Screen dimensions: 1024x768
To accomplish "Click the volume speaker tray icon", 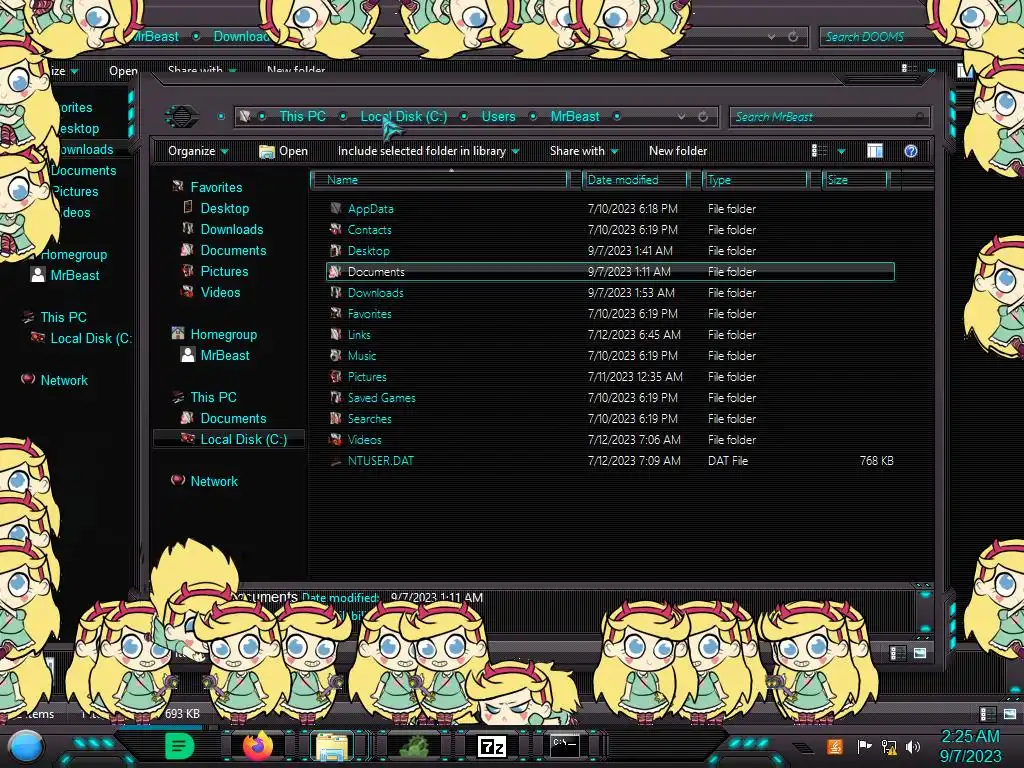I will click(x=914, y=746).
